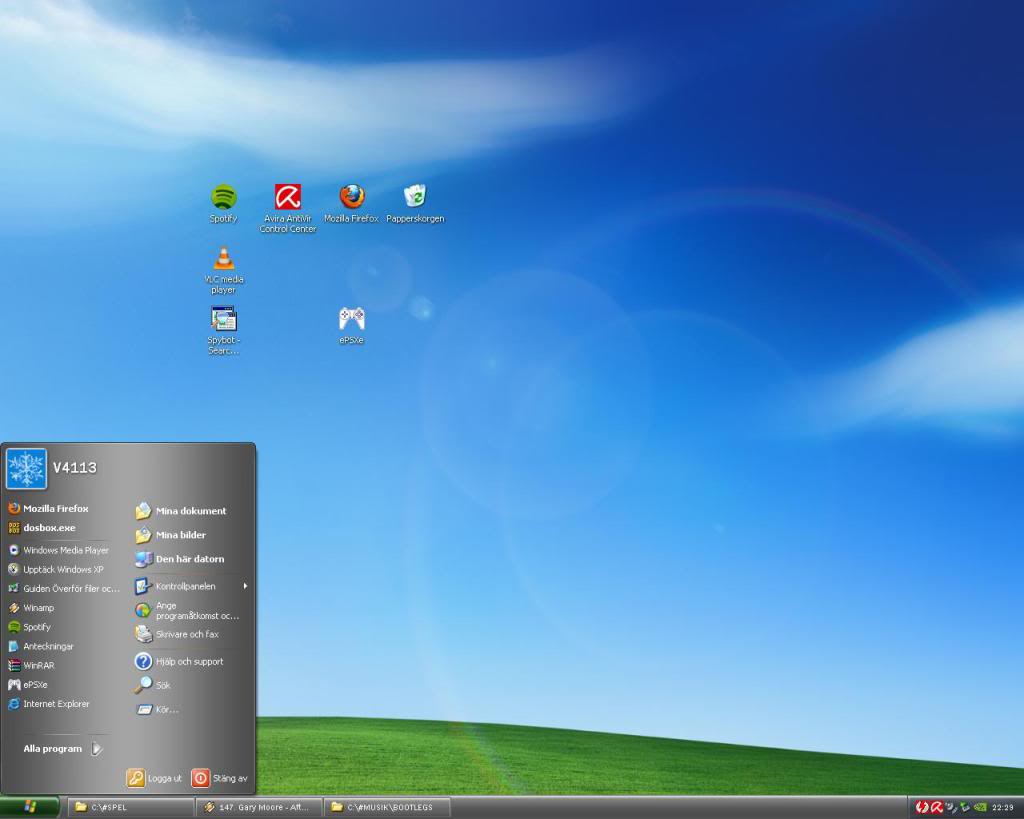Choose Winamp in the Start menu
The image size is (1024, 819).
[38, 608]
